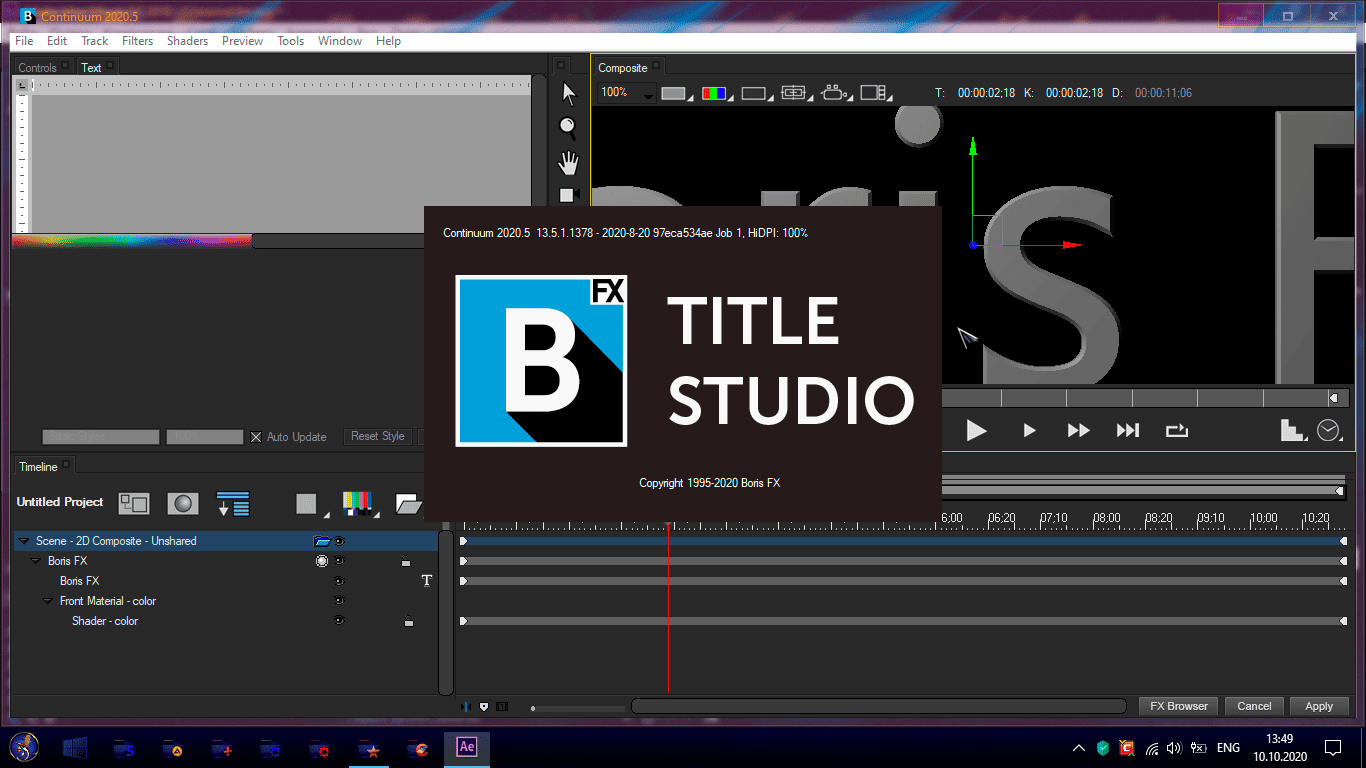Screen dimensions: 1366x768
Task: Toggle visibility of the nested Boris FX text track
Action: (339, 581)
